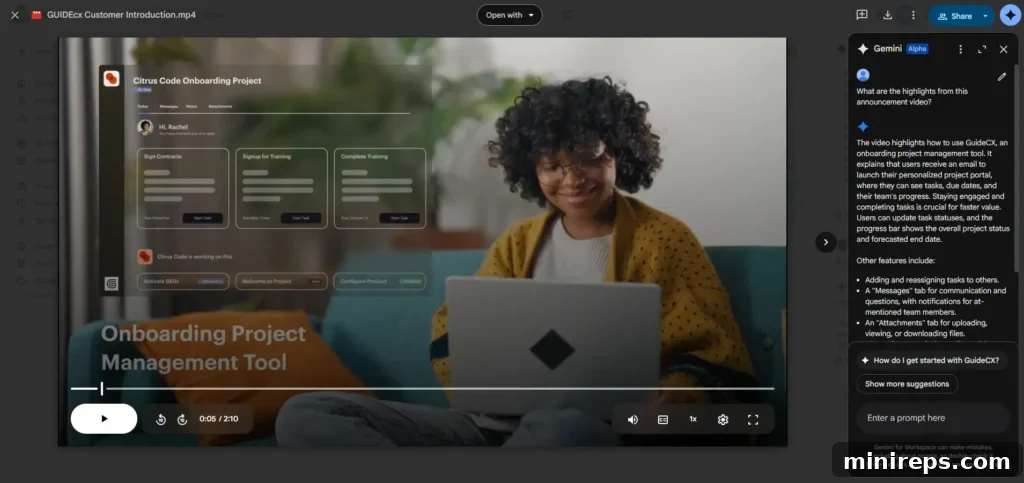Mute the video volume
The height and width of the screenshot is (483, 1024).
[632, 420]
